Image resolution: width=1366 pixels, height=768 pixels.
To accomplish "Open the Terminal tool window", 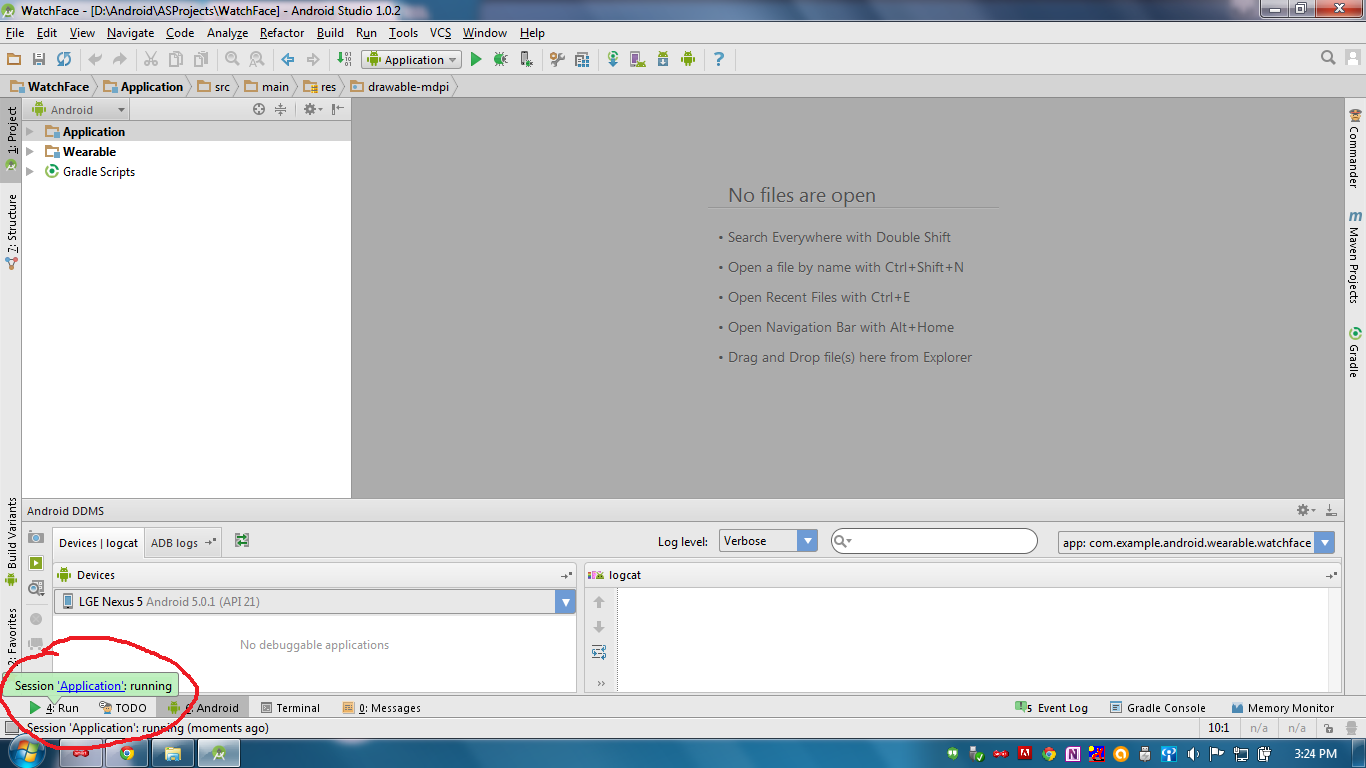I will (x=290, y=708).
